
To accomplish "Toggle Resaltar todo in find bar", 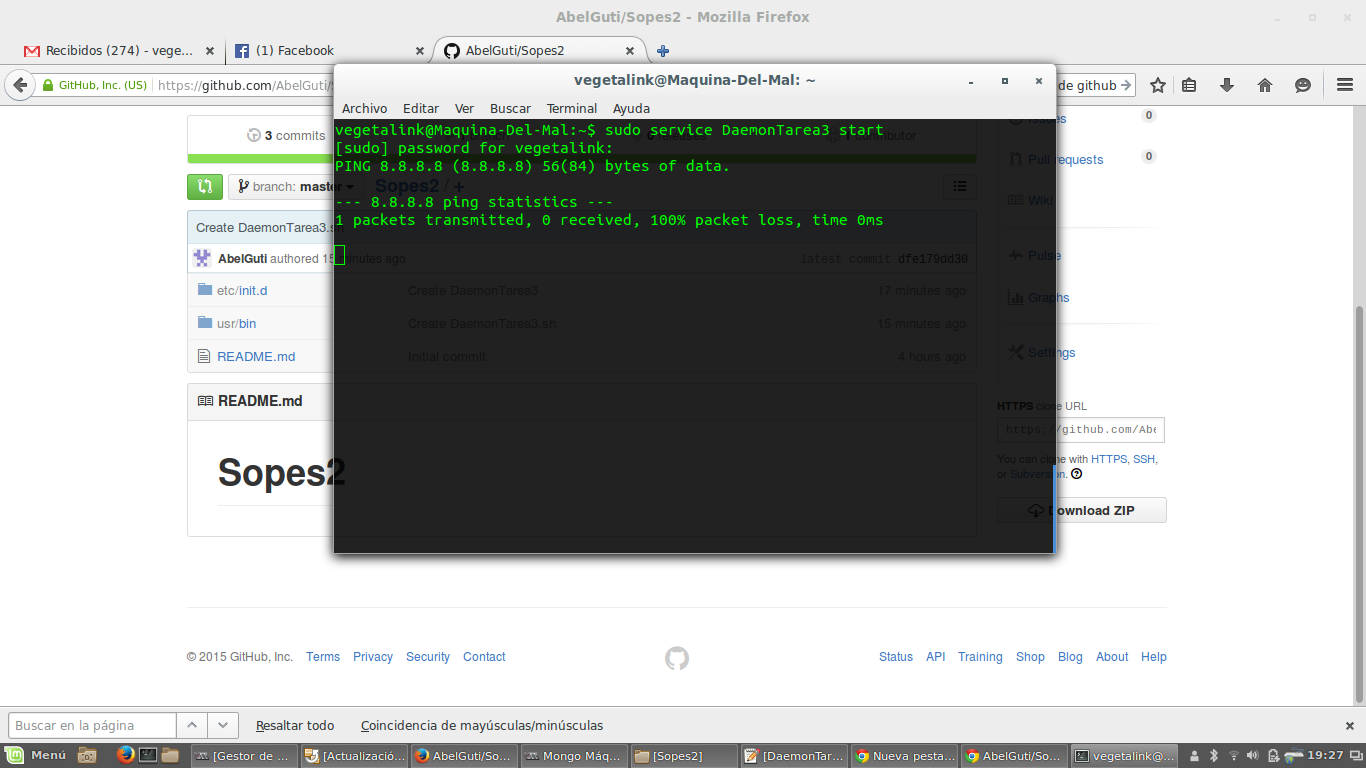I will point(295,725).
